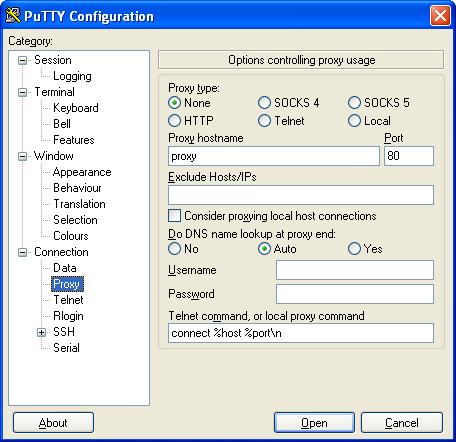Choose HTTP as the proxy type

pyautogui.click(x=174, y=121)
